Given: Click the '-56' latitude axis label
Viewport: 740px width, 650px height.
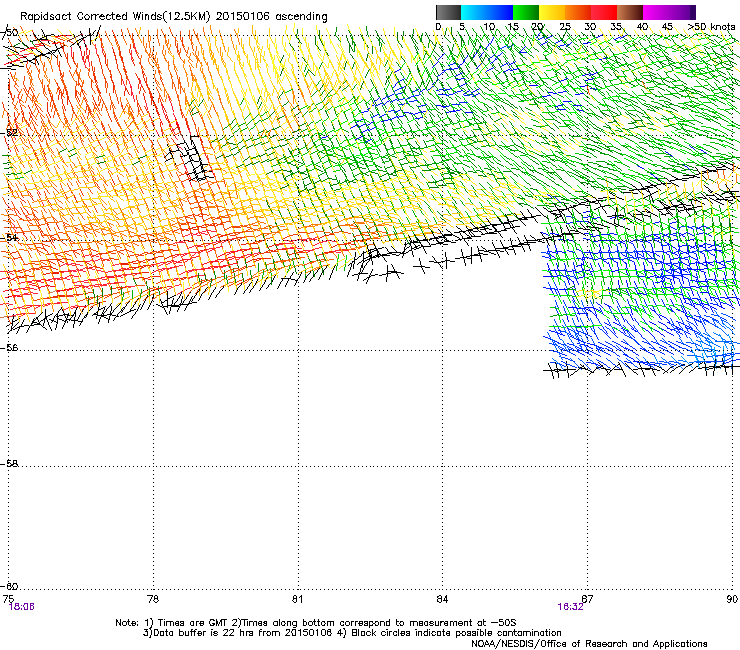Looking at the screenshot, I should (x=9, y=348).
